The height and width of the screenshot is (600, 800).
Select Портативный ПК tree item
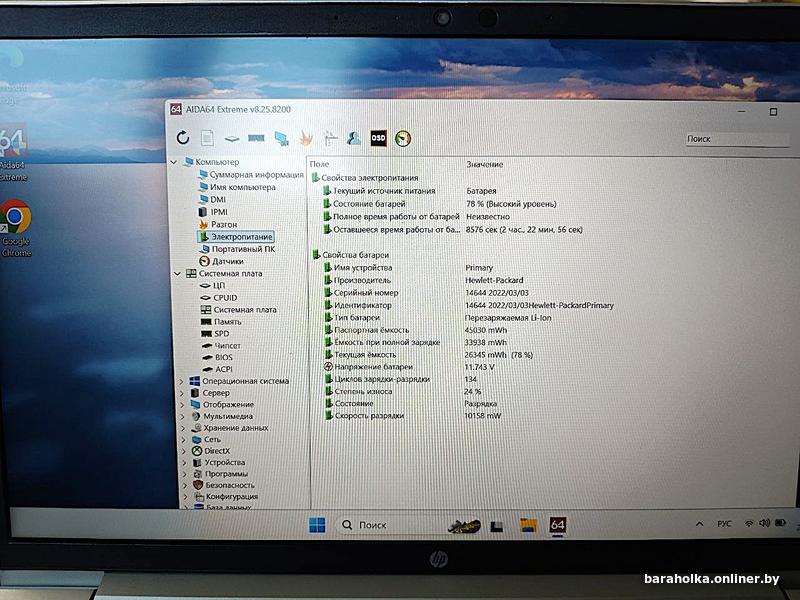[x=243, y=249]
